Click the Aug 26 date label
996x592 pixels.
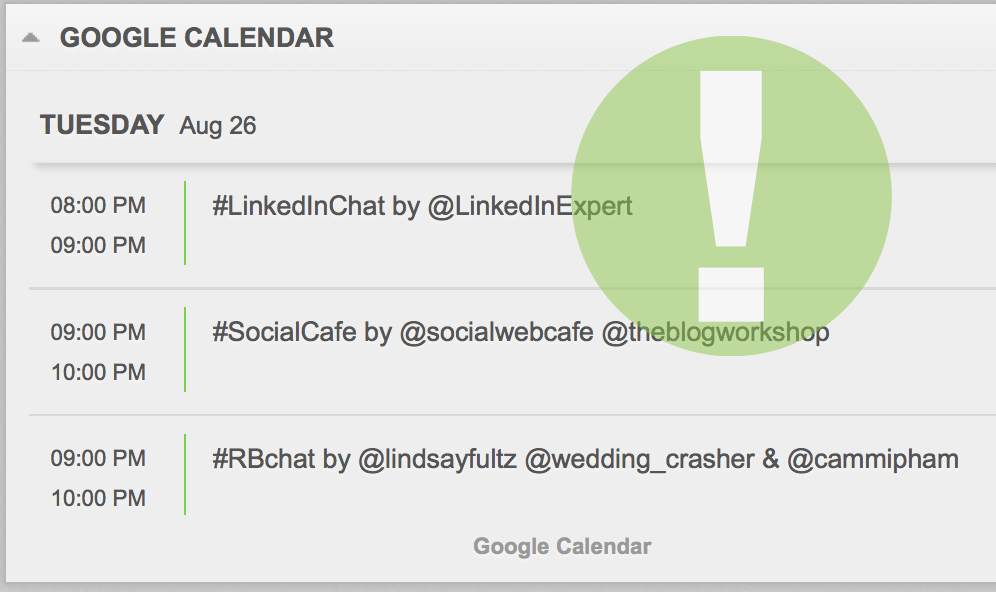[x=218, y=126]
